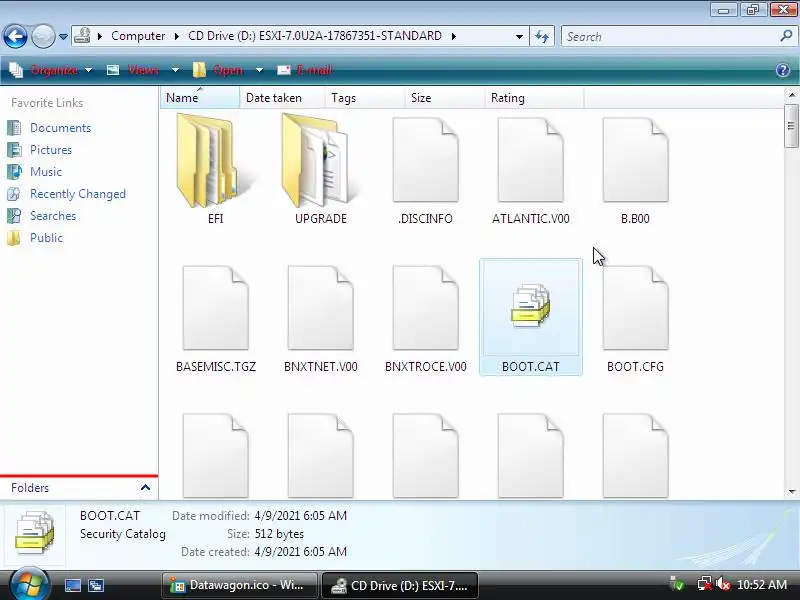
Task: Click the network tray icon
Action: click(705, 584)
